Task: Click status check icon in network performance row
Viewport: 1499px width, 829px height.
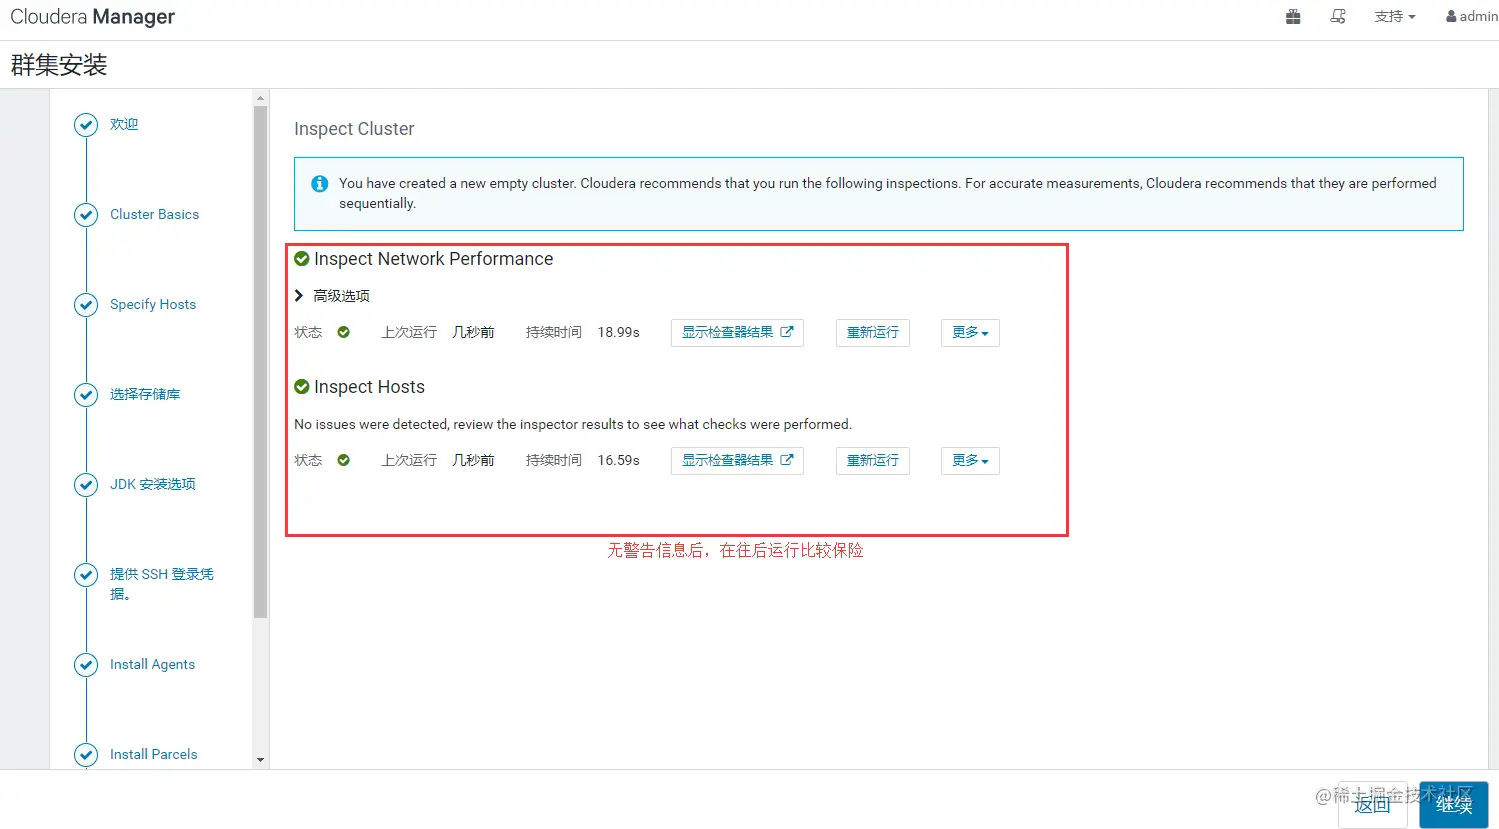Action: tap(343, 332)
